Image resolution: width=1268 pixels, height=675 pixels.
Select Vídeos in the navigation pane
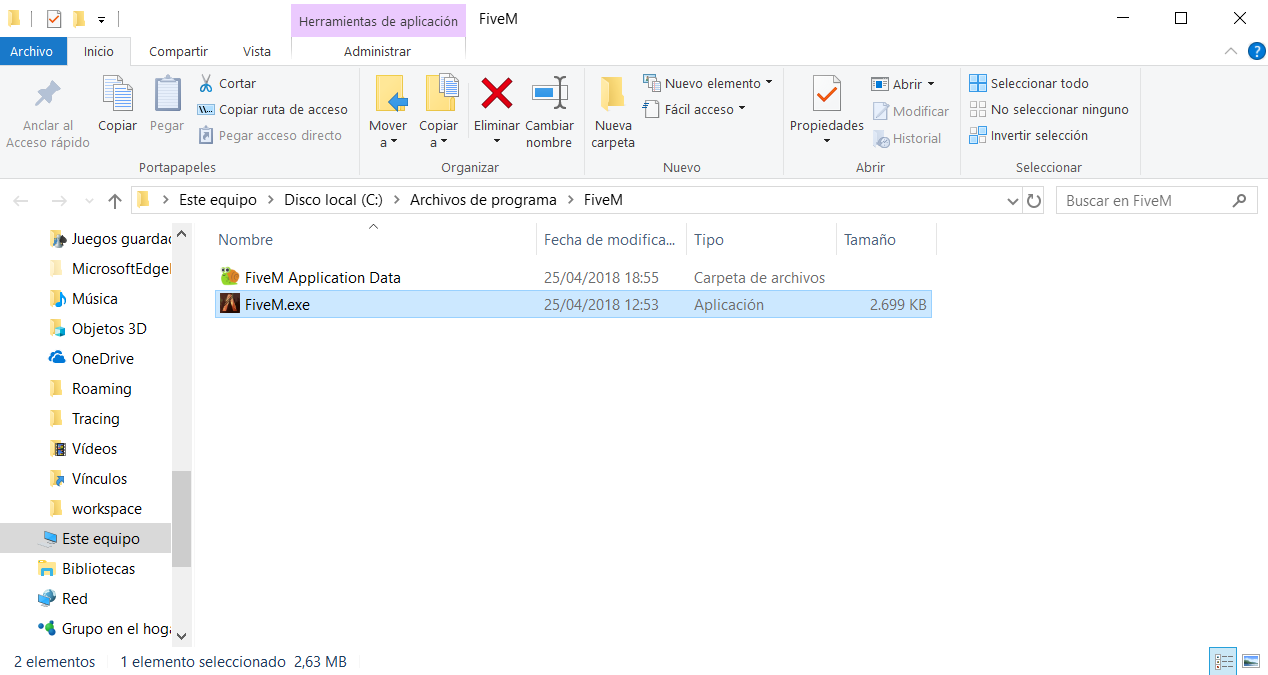click(x=83, y=448)
